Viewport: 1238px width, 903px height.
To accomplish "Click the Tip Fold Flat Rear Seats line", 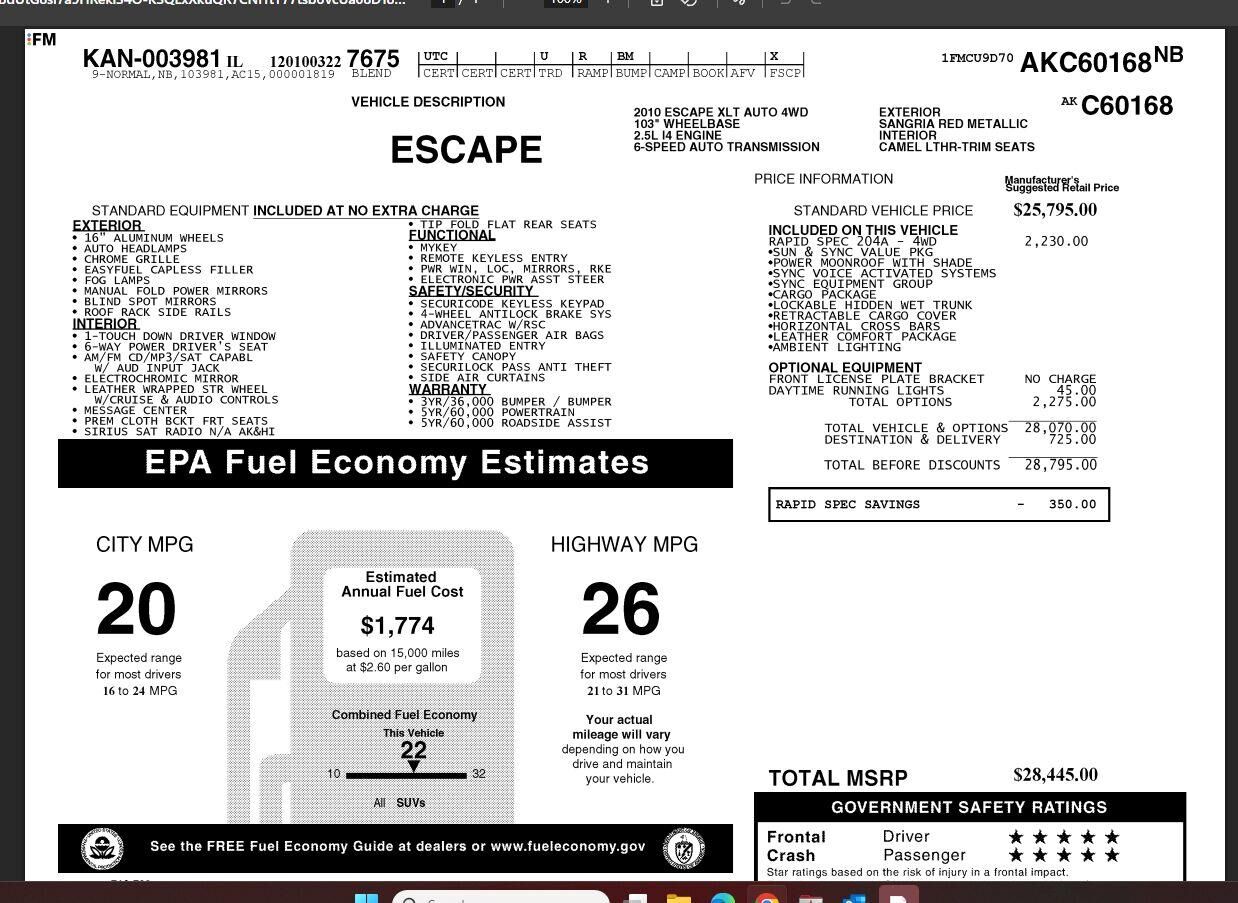I will [502, 225].
